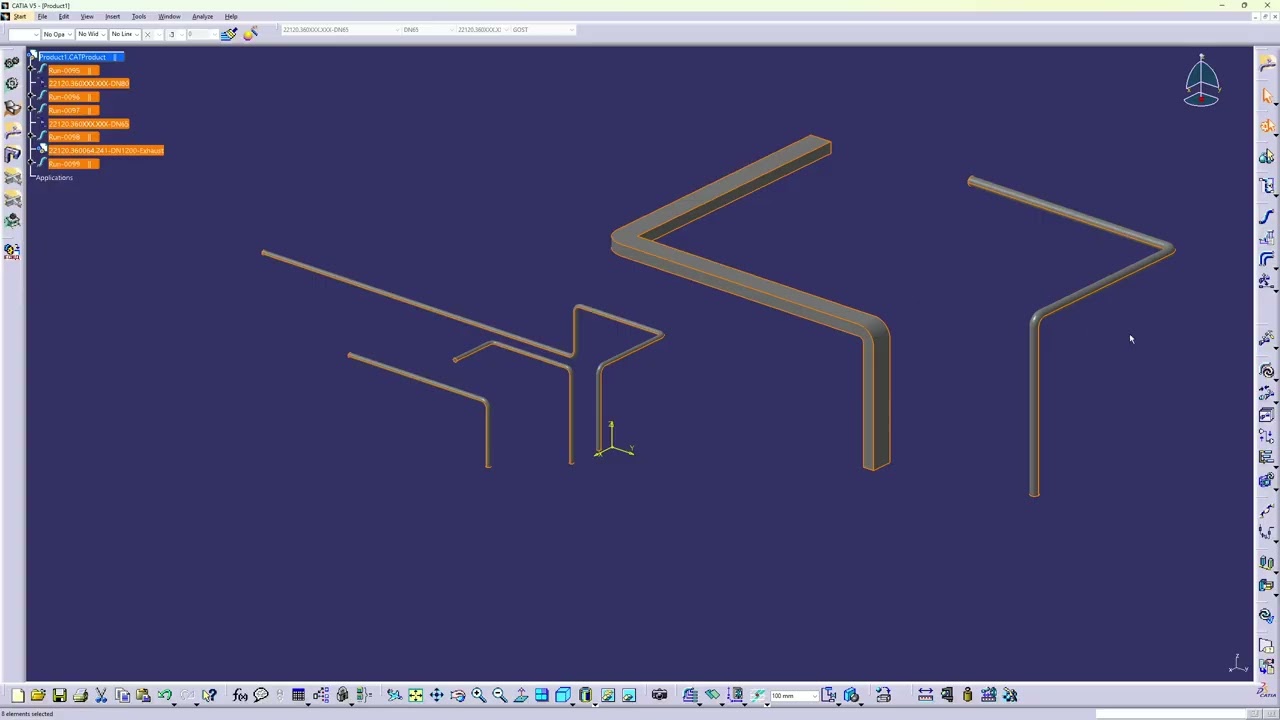This screenshot has height=720, width=1280.
Task: Click the Route a Run curve icon
Action: tap(1267, 216)
